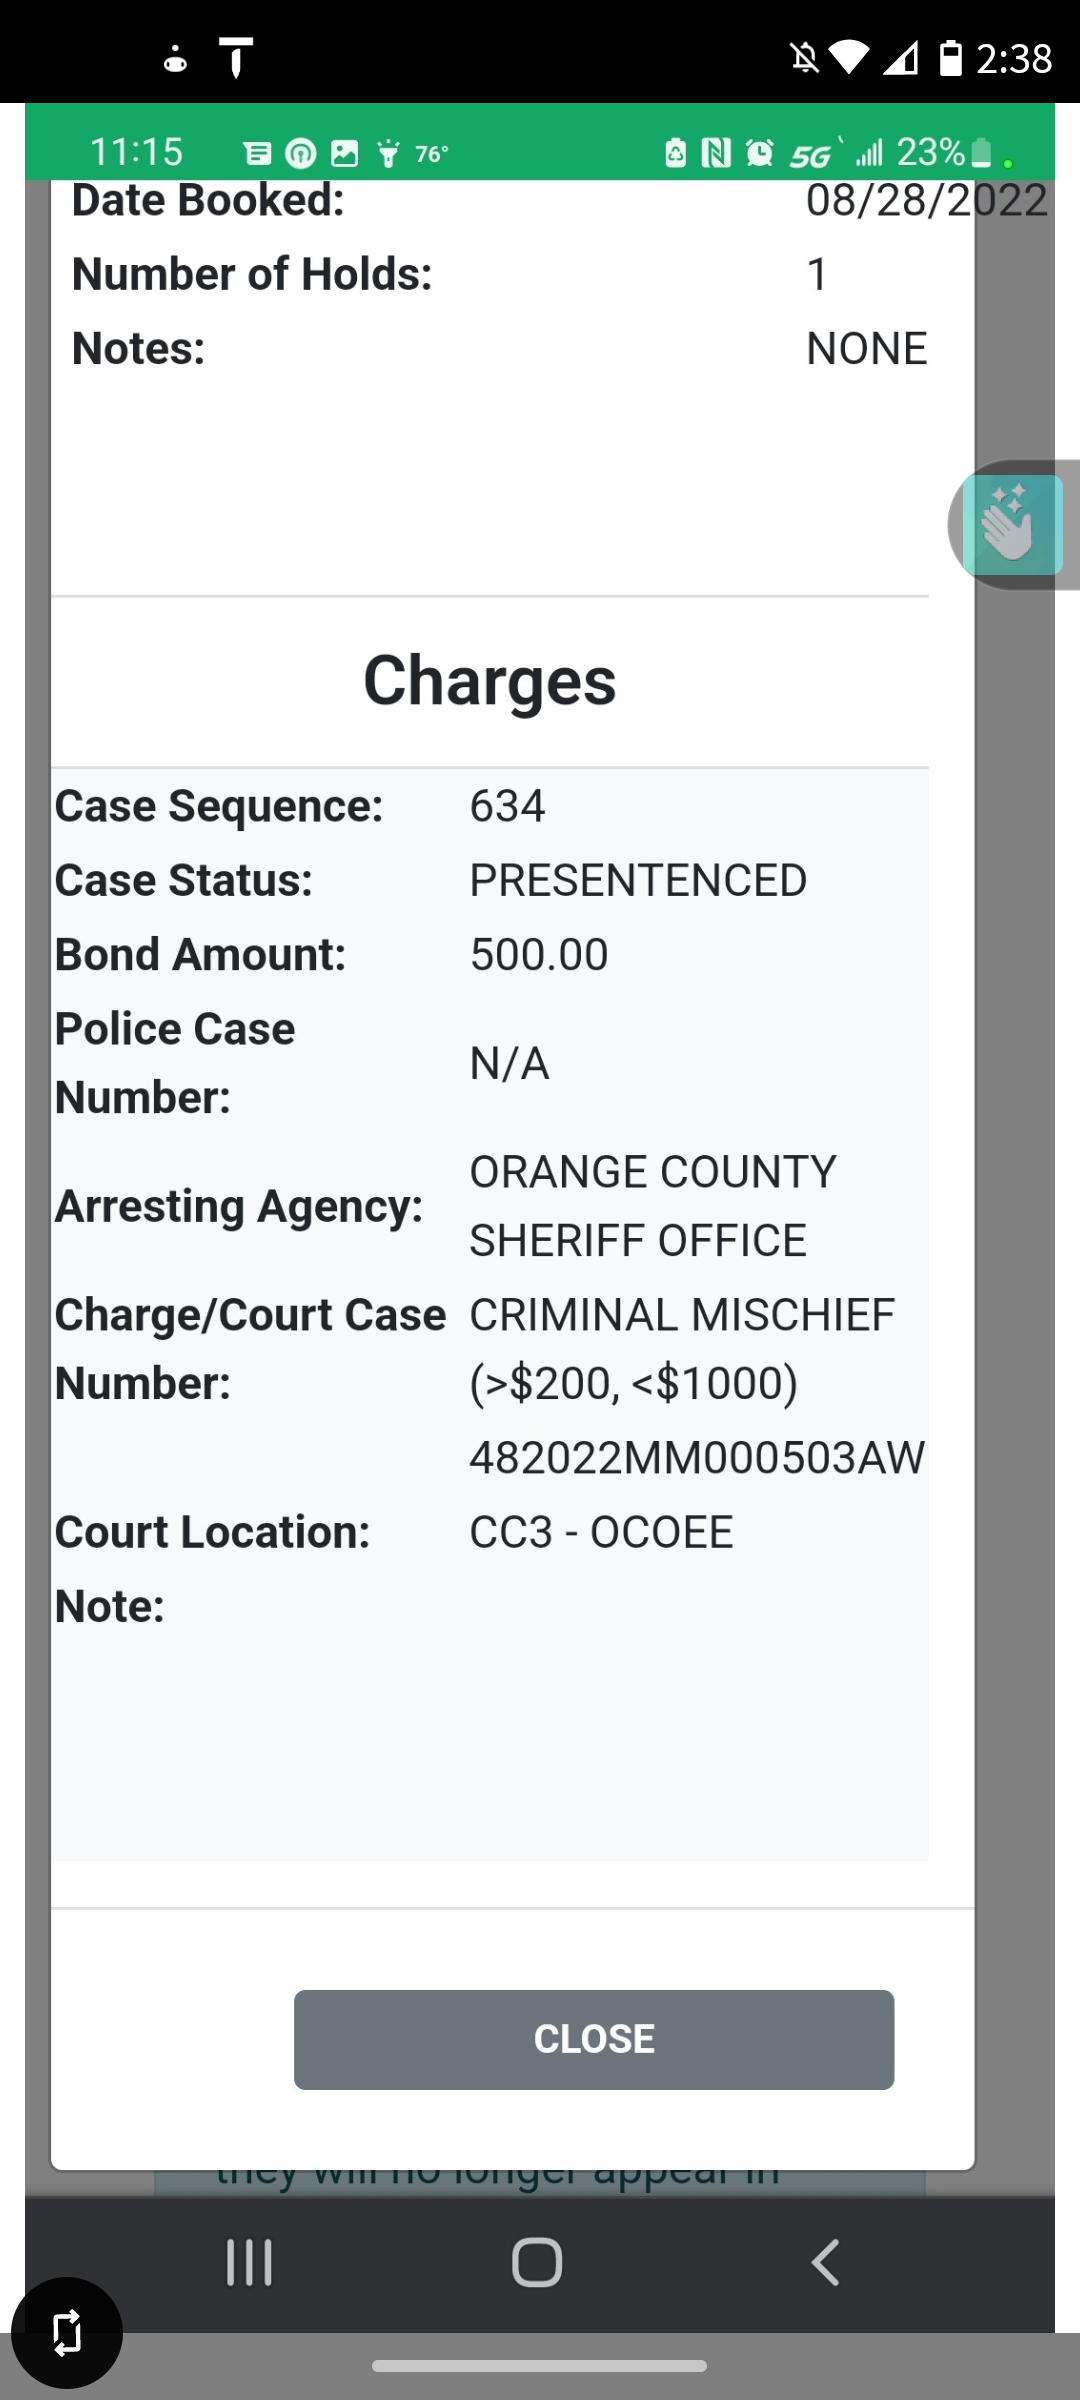Tap the home square navigation icon

537,2262
